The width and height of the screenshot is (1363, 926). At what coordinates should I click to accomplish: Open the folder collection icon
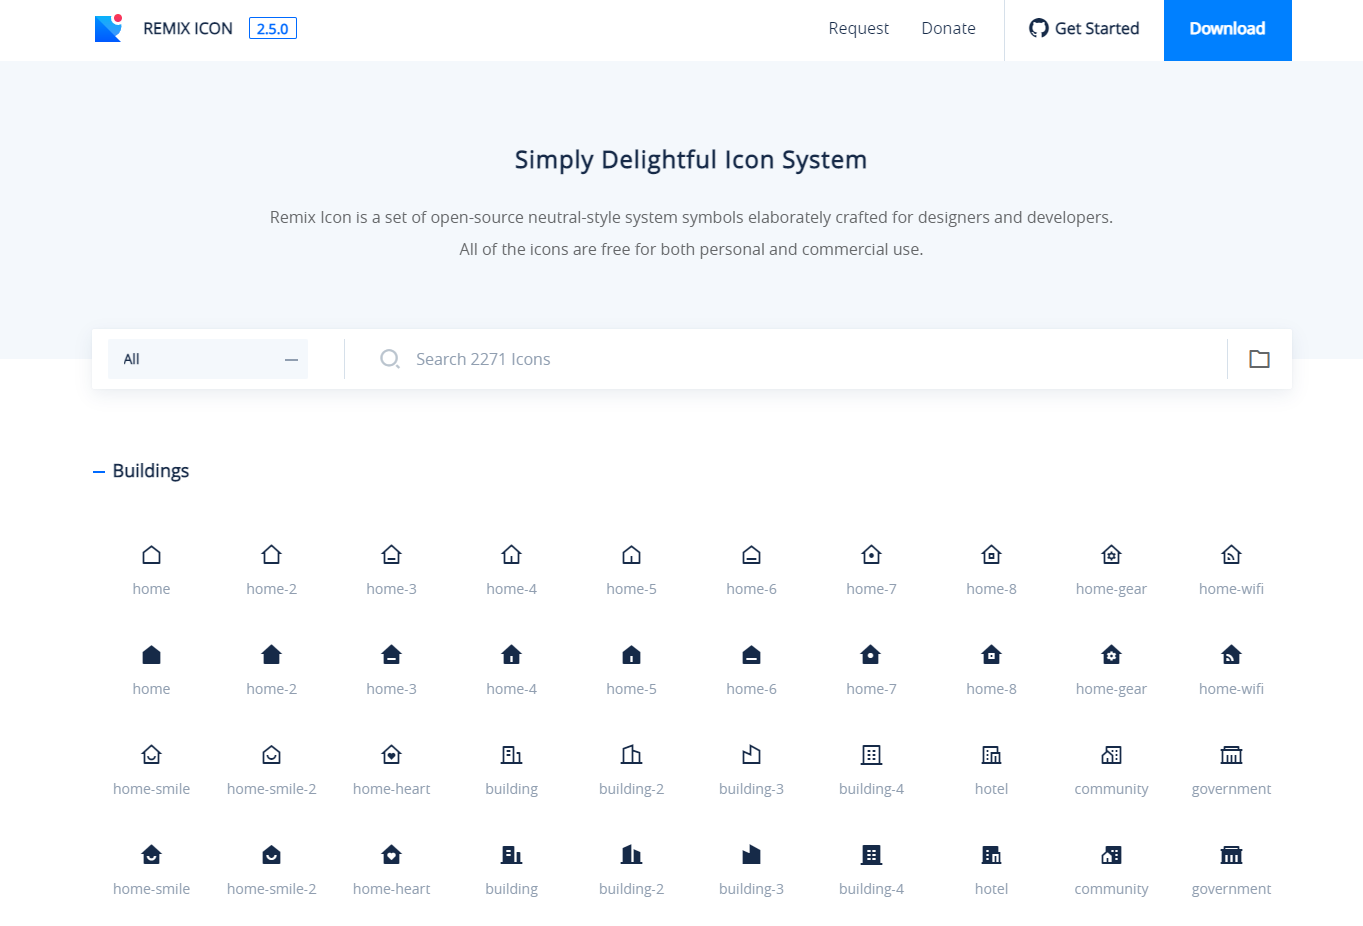click(1259, 359)
